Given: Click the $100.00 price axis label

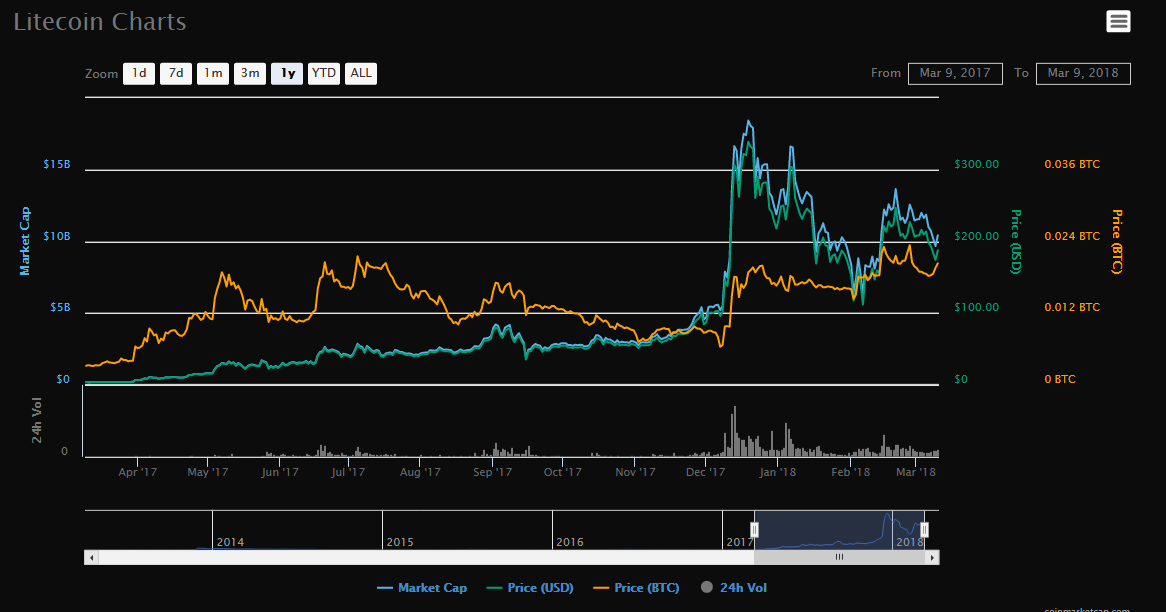Looking at the screenshot, I should pos(977,307).
